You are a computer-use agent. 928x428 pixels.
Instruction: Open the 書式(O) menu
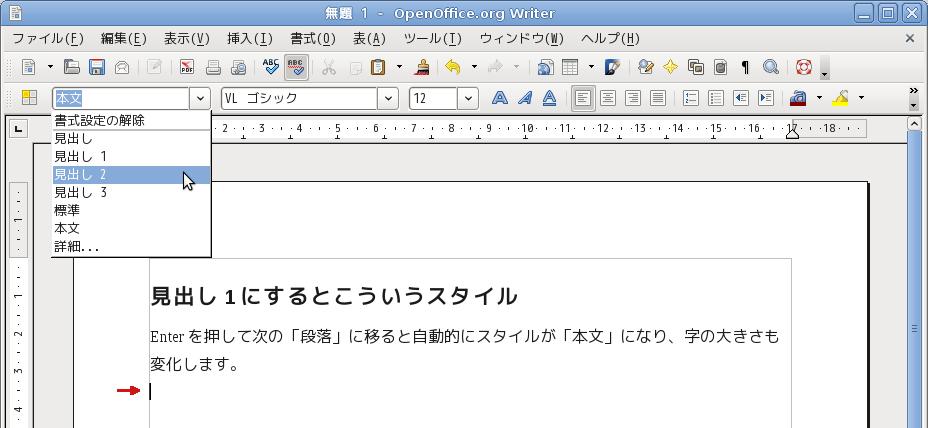point(313,39)
